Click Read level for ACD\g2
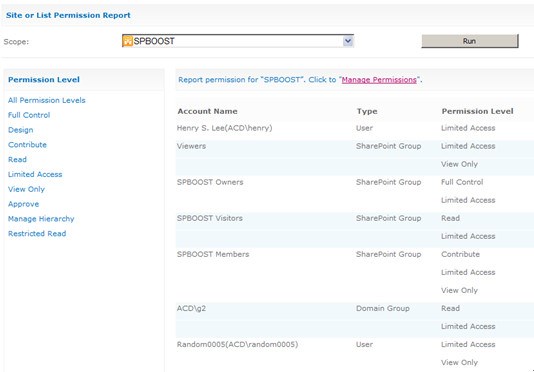 tap(450, 309)
